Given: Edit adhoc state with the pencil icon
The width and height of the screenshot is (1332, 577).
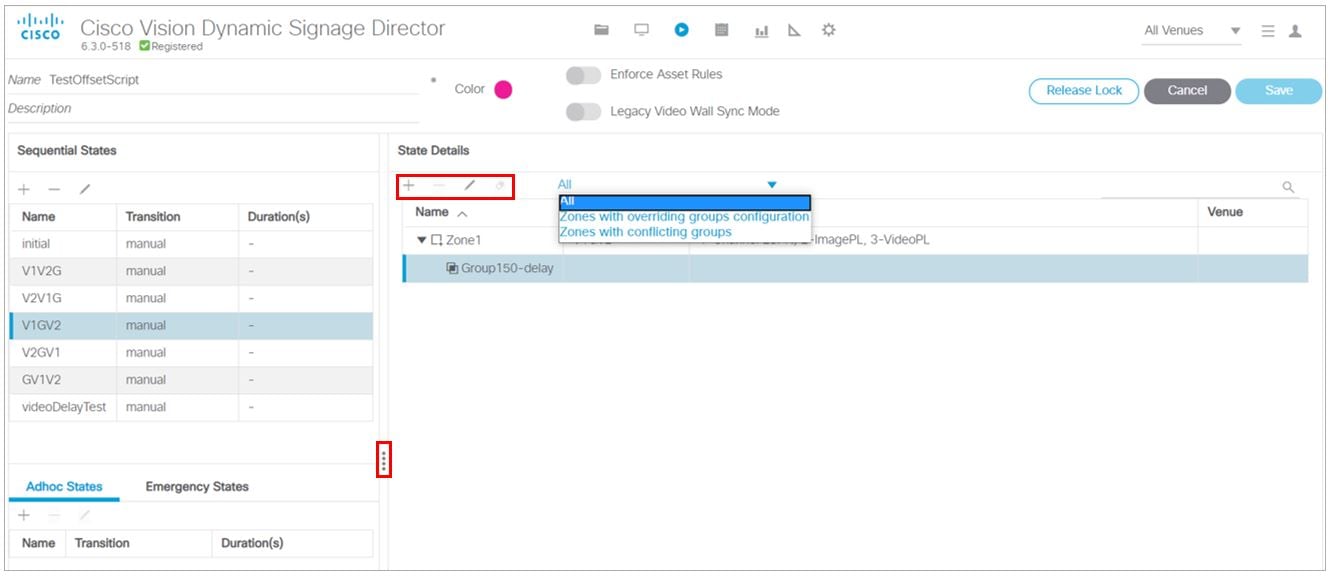Looking at the screenshot, I should [85, 515].
